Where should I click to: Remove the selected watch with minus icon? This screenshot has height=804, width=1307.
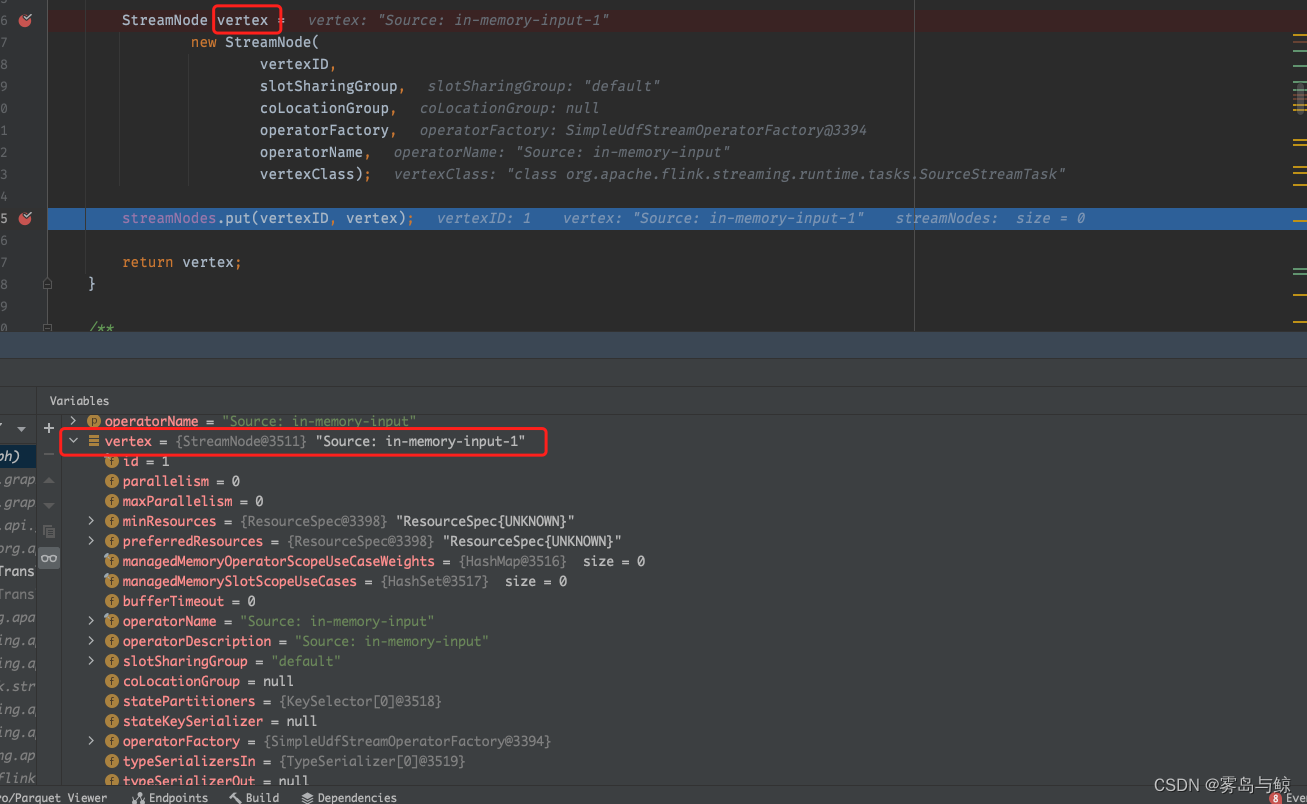pos(49,455)
